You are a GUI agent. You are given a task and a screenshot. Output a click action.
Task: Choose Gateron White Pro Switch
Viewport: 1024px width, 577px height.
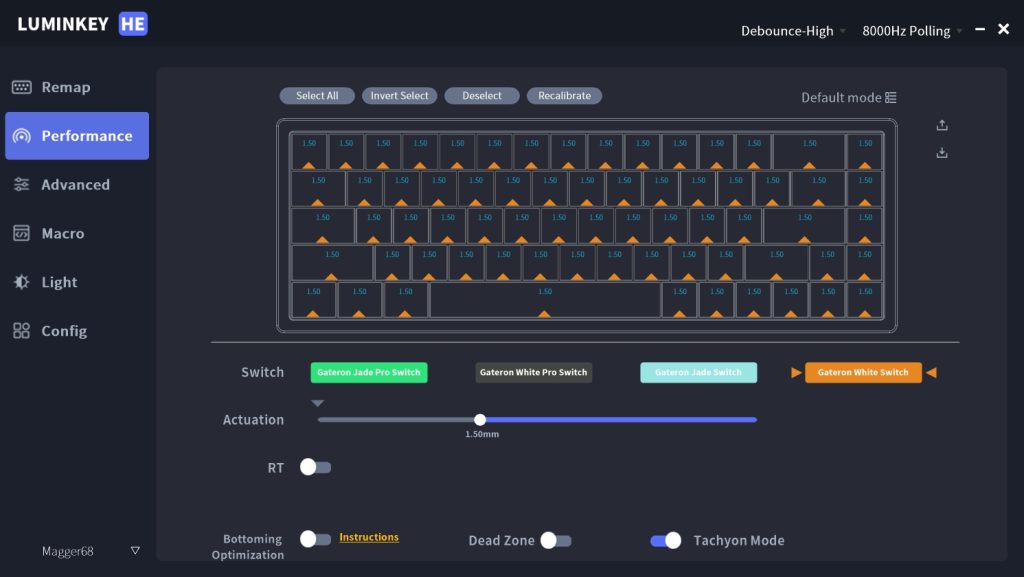pos(534,373)
